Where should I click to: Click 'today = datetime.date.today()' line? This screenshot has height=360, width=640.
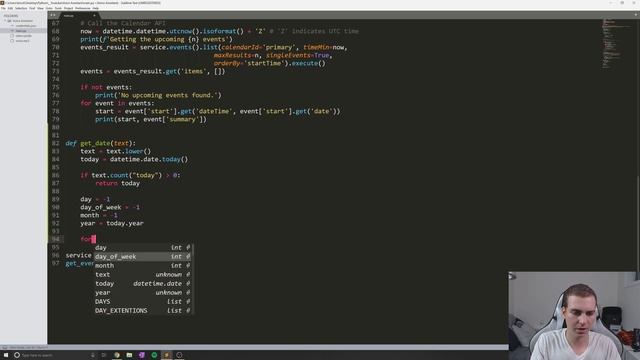(x=134, y=159)
